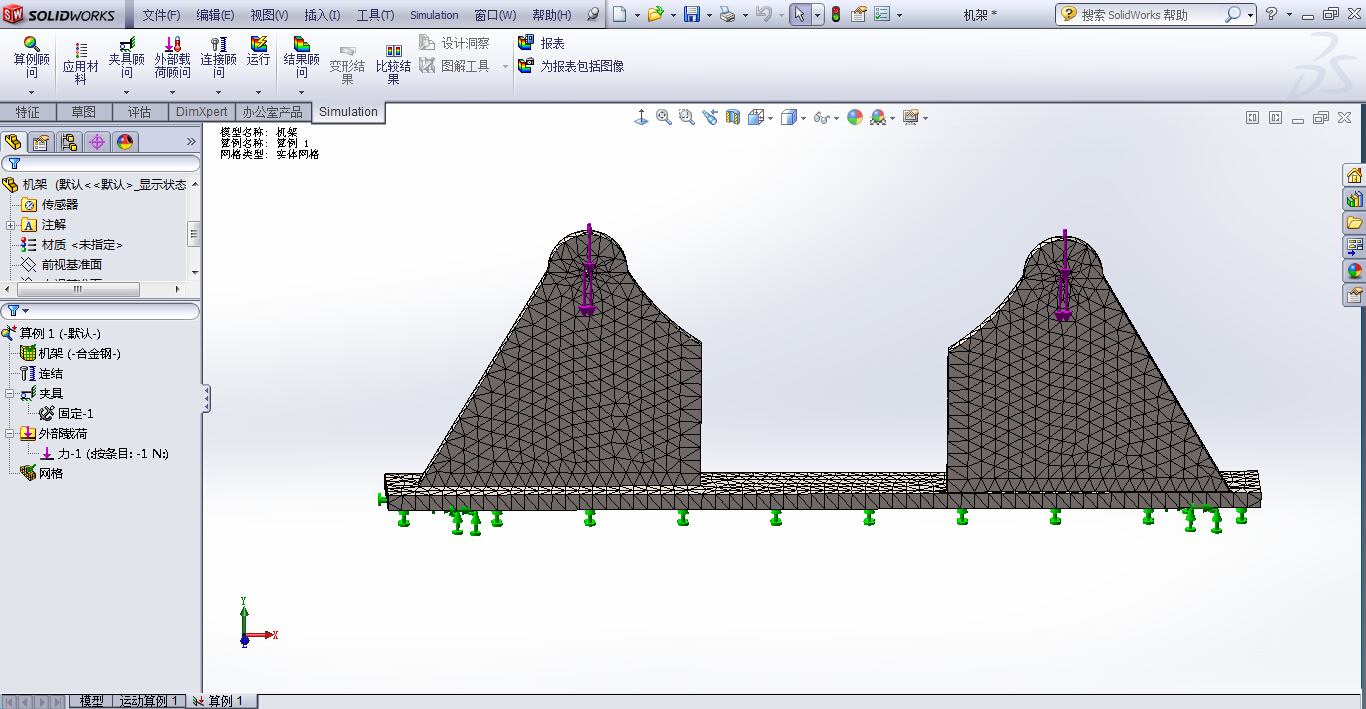Switch to FeatureManager design tree tab
The image size is (1366, 709).
(x=14, y=142)
